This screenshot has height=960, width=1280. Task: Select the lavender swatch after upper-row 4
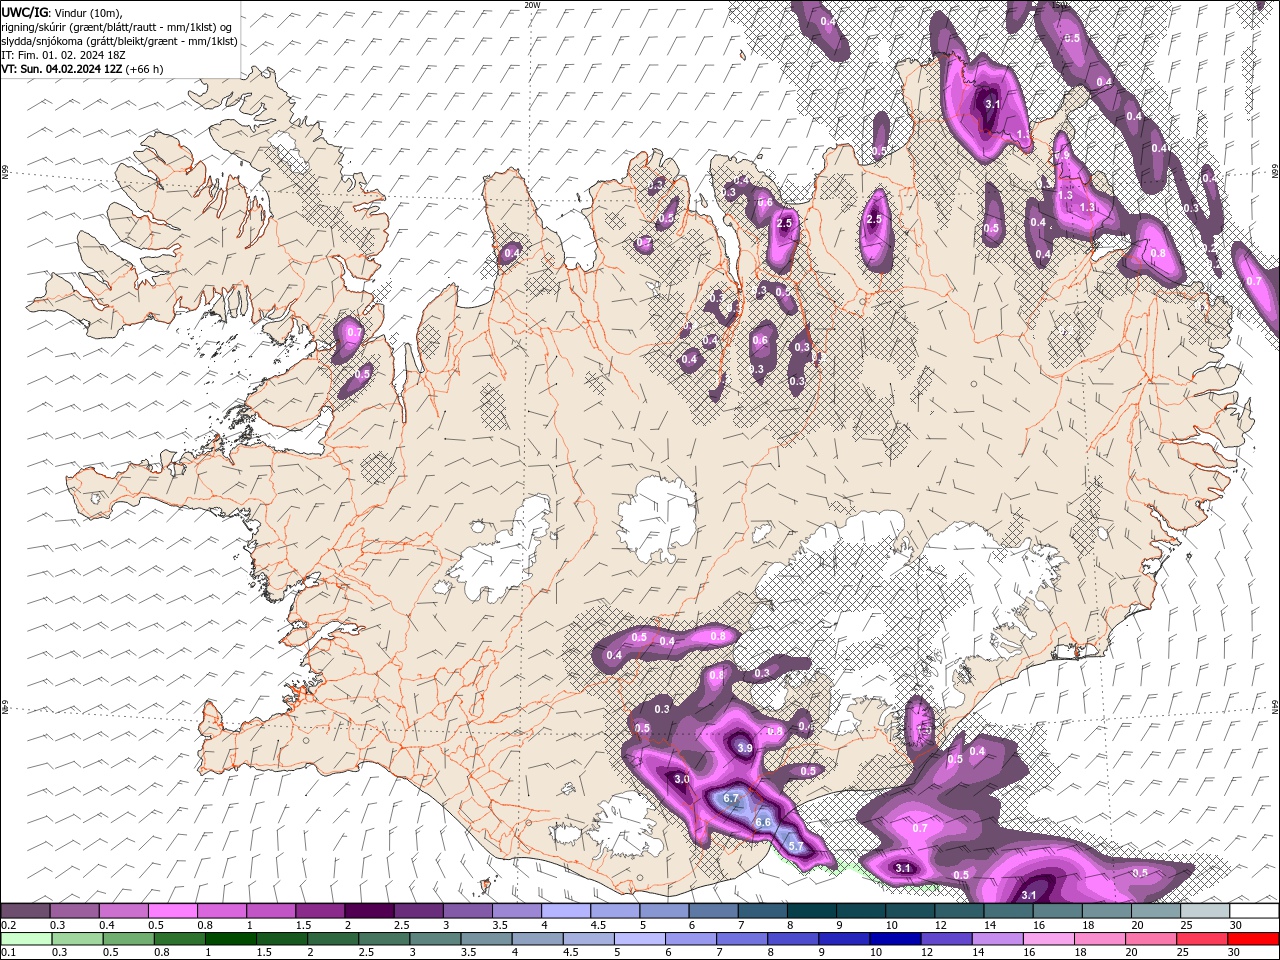[566, 911]
